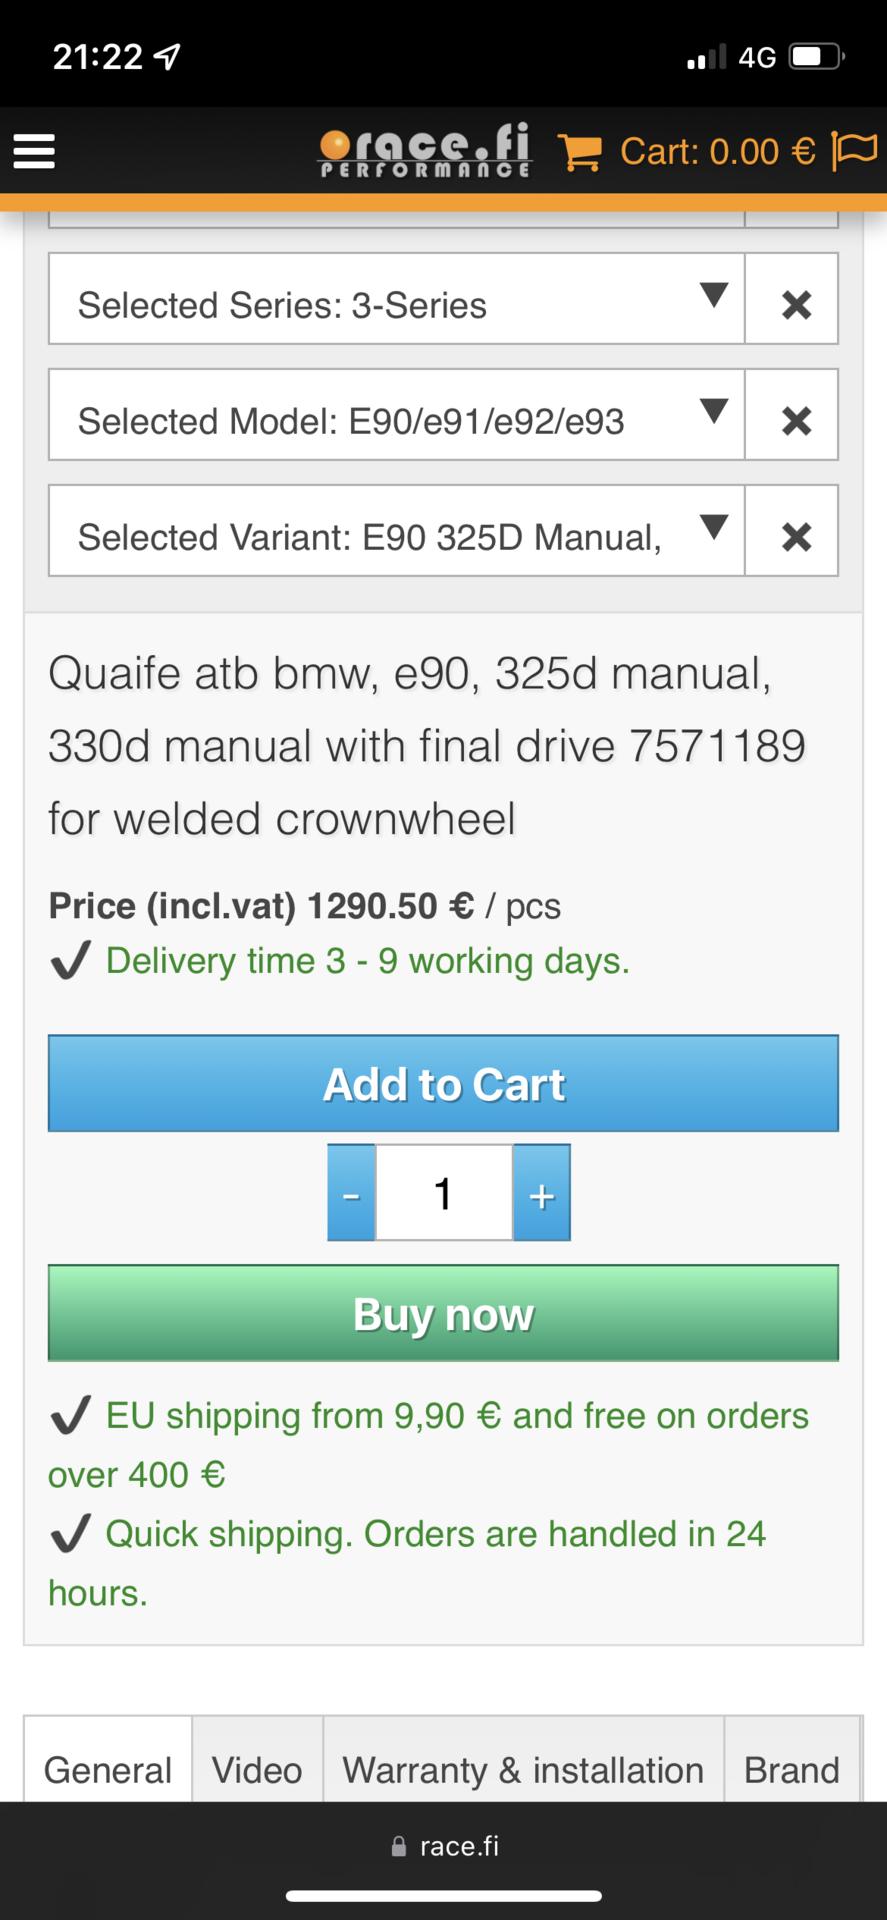Screen dimensions: 887x1920
Task: Increase quantity with the plus button
Action: (542, 1193)
